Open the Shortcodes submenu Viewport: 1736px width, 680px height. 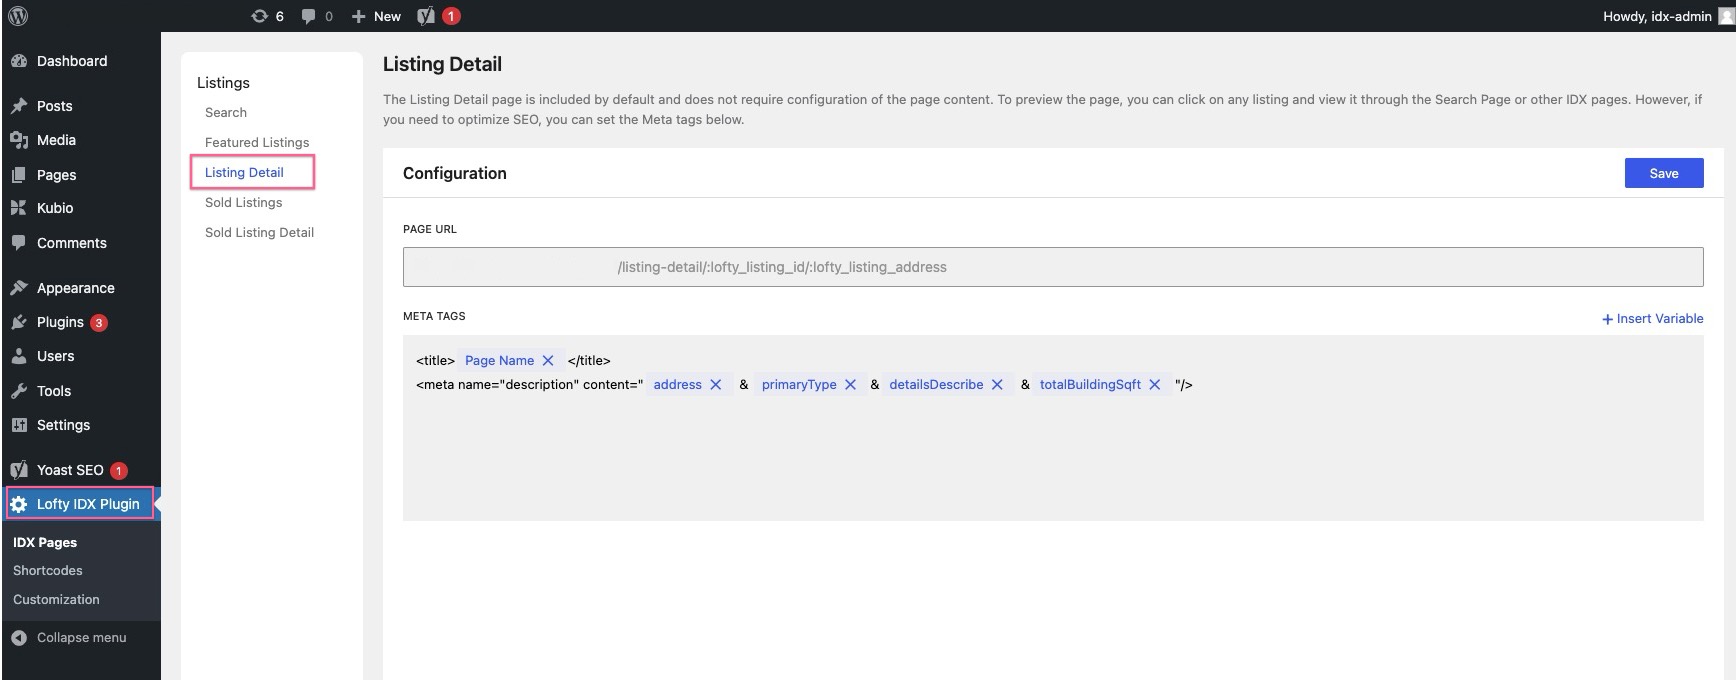point(48,570)
